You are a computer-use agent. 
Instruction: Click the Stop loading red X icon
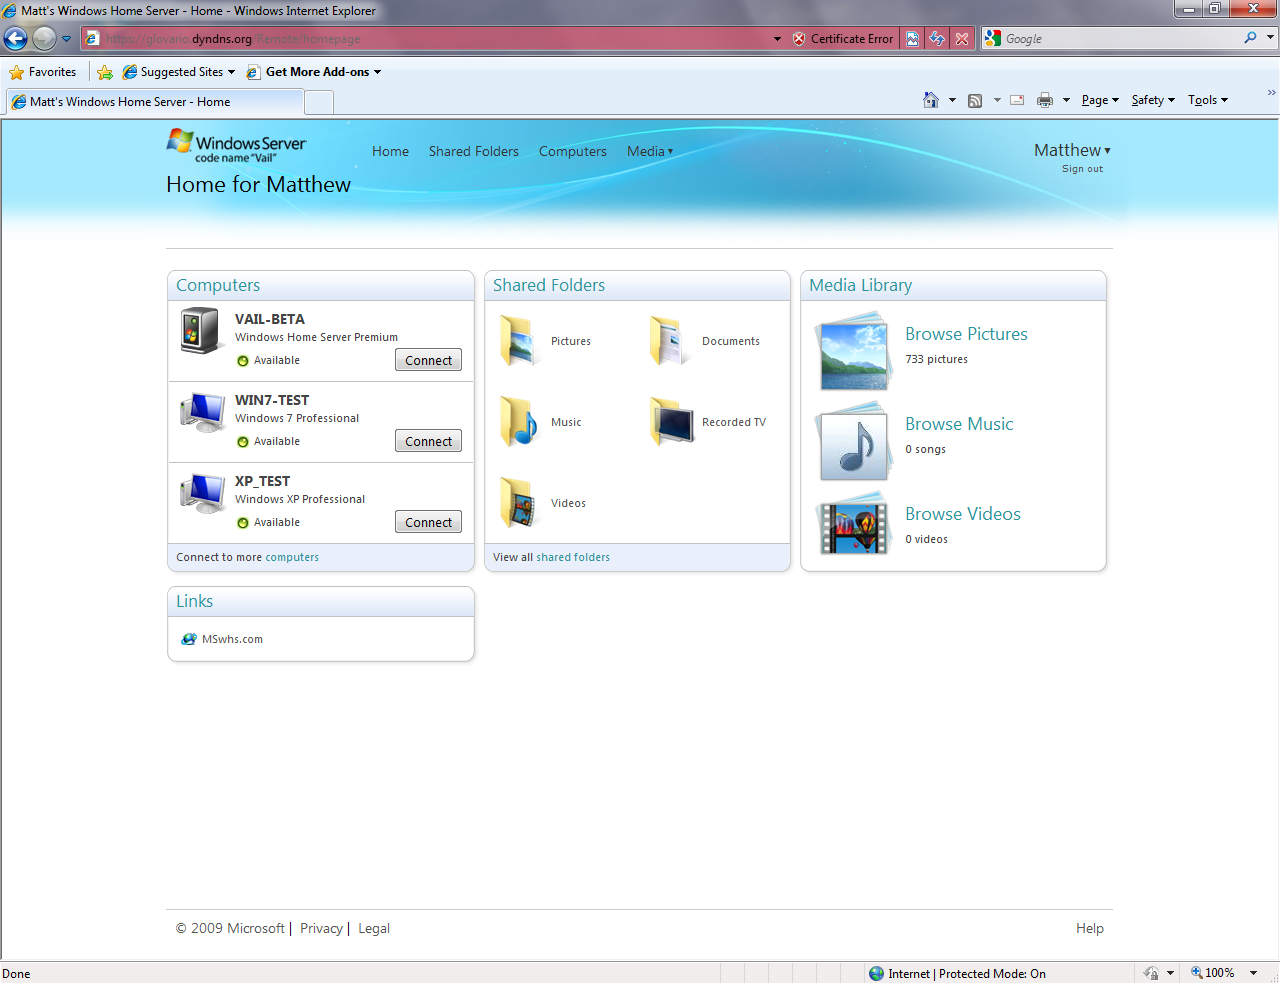click(962, 39)
